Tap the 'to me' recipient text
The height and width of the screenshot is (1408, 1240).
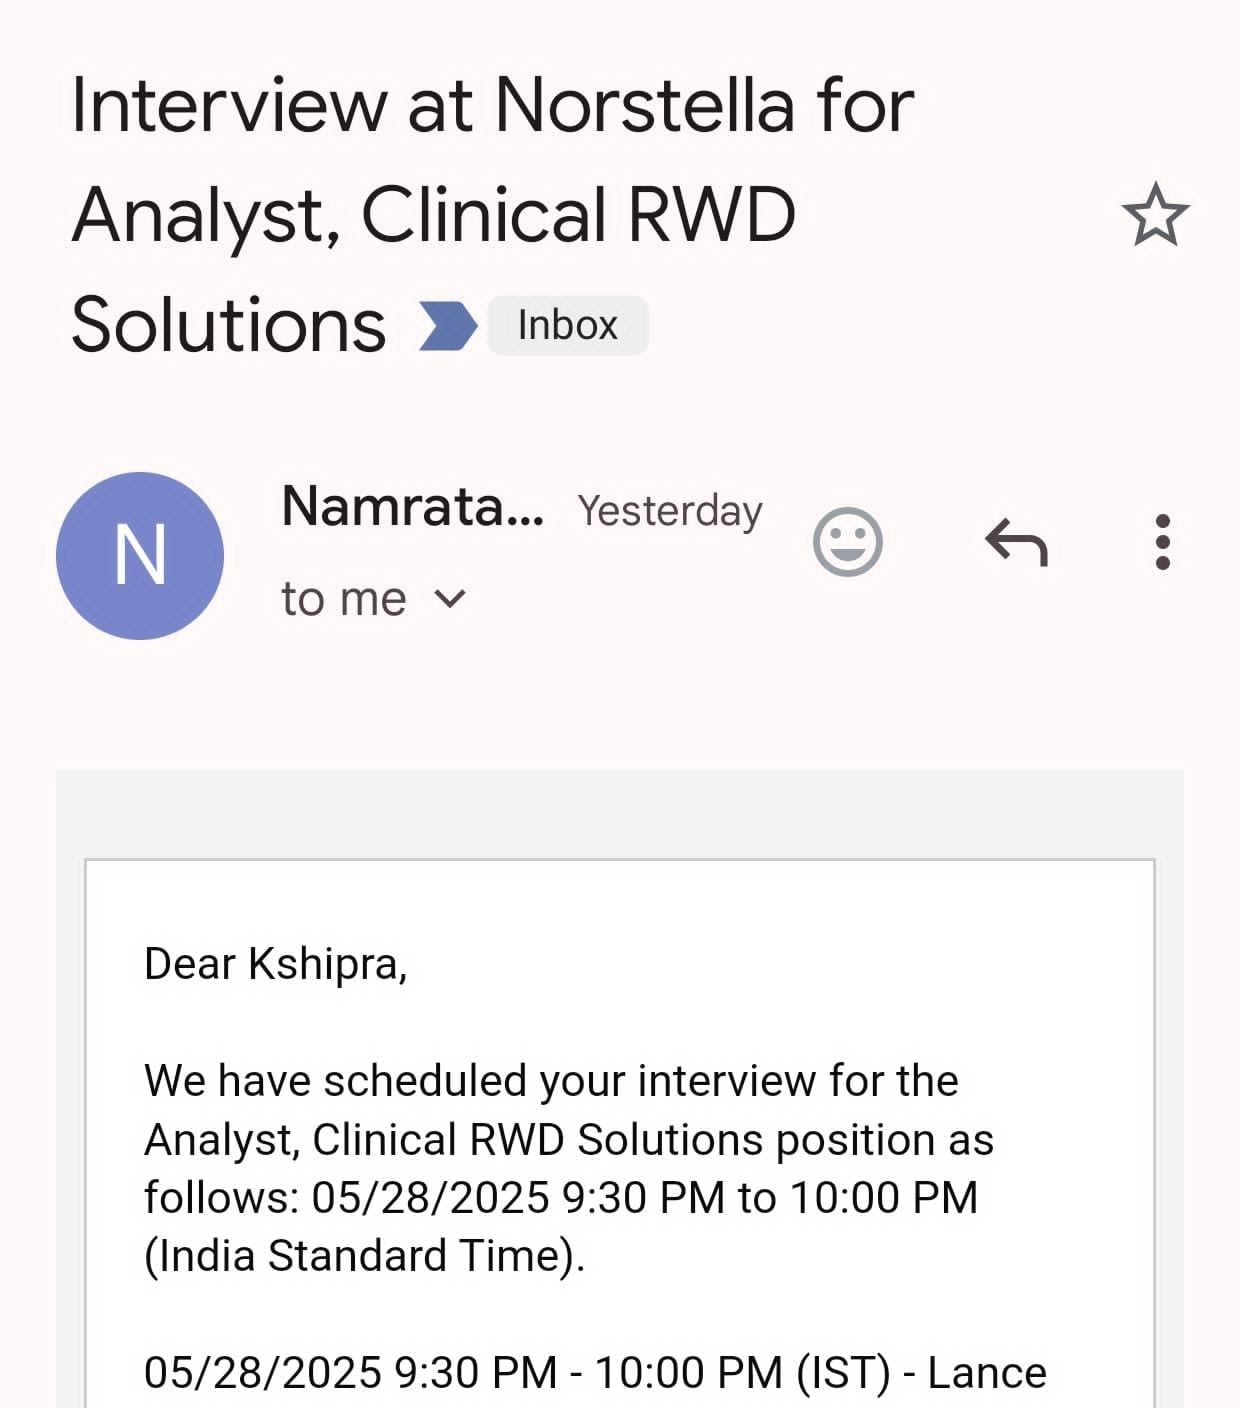point(343,600)
